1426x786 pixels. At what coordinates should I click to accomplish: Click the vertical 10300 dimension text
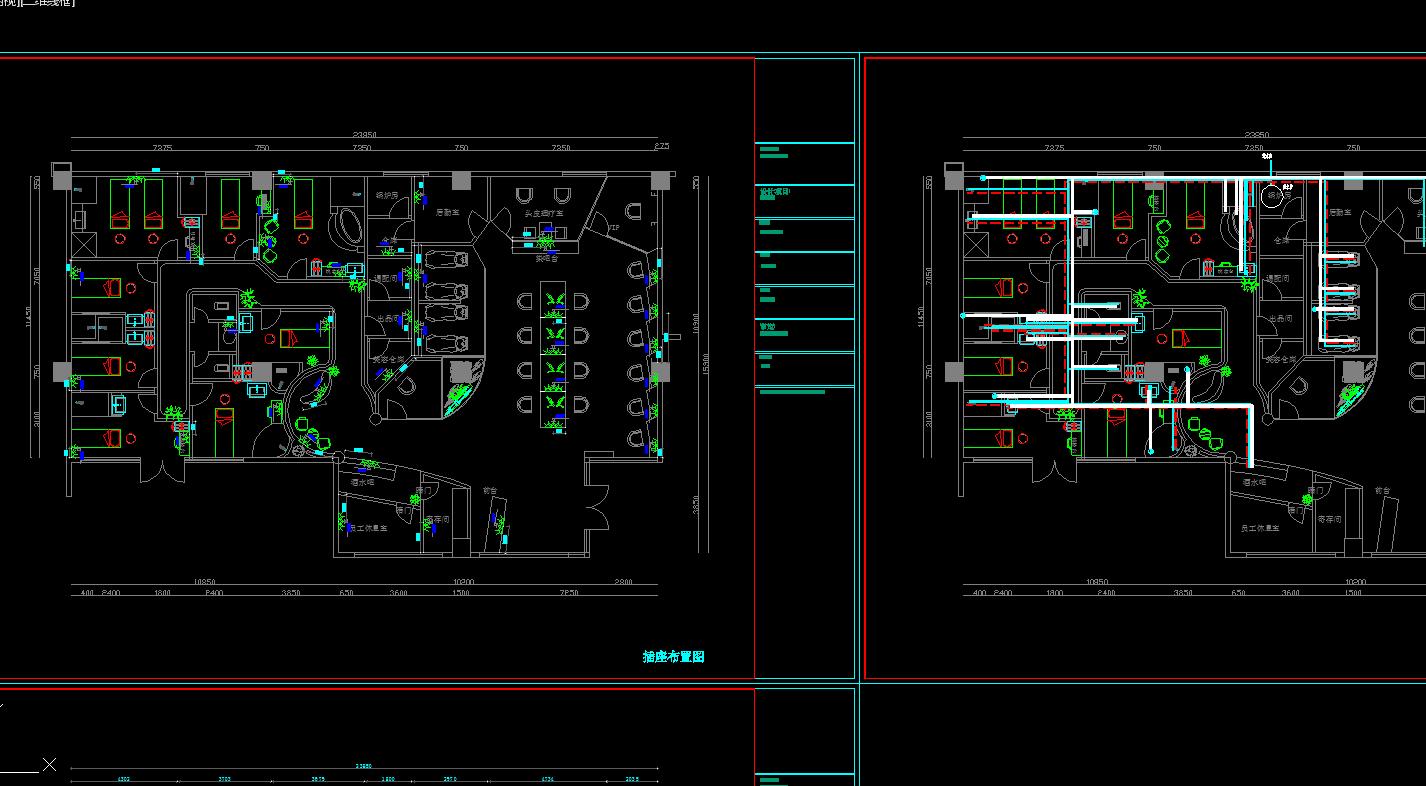[694, 323]
